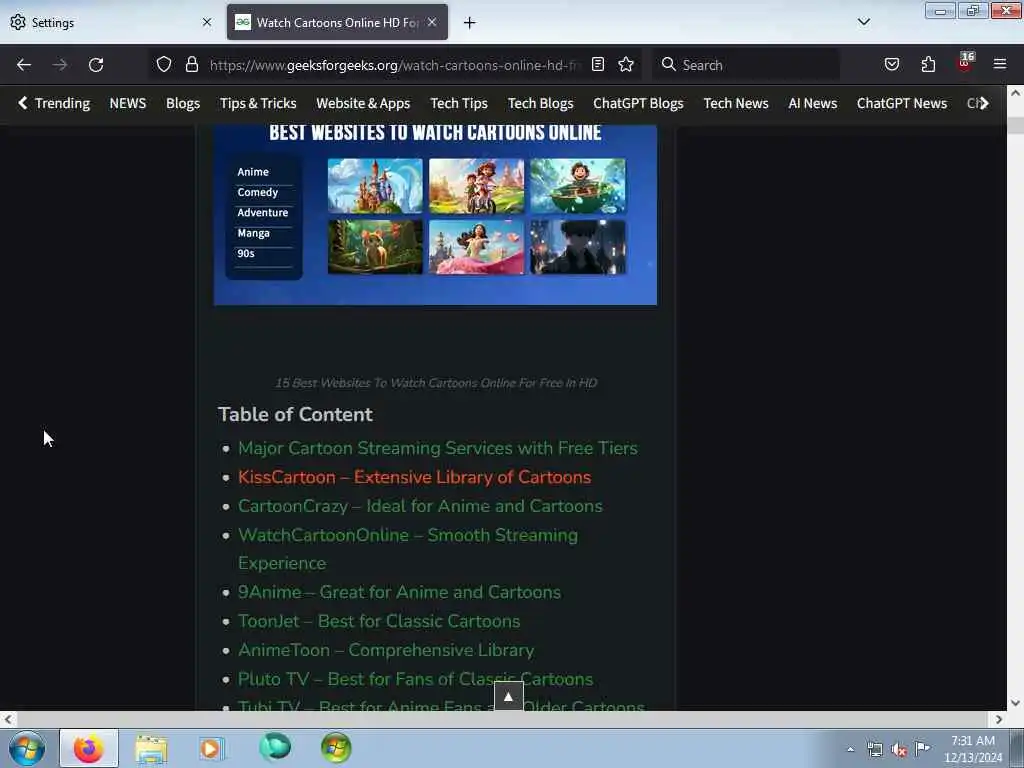Viewport: 1024px width, 768px height.
Task: Open the Trending category
Action: pos(63,103)
